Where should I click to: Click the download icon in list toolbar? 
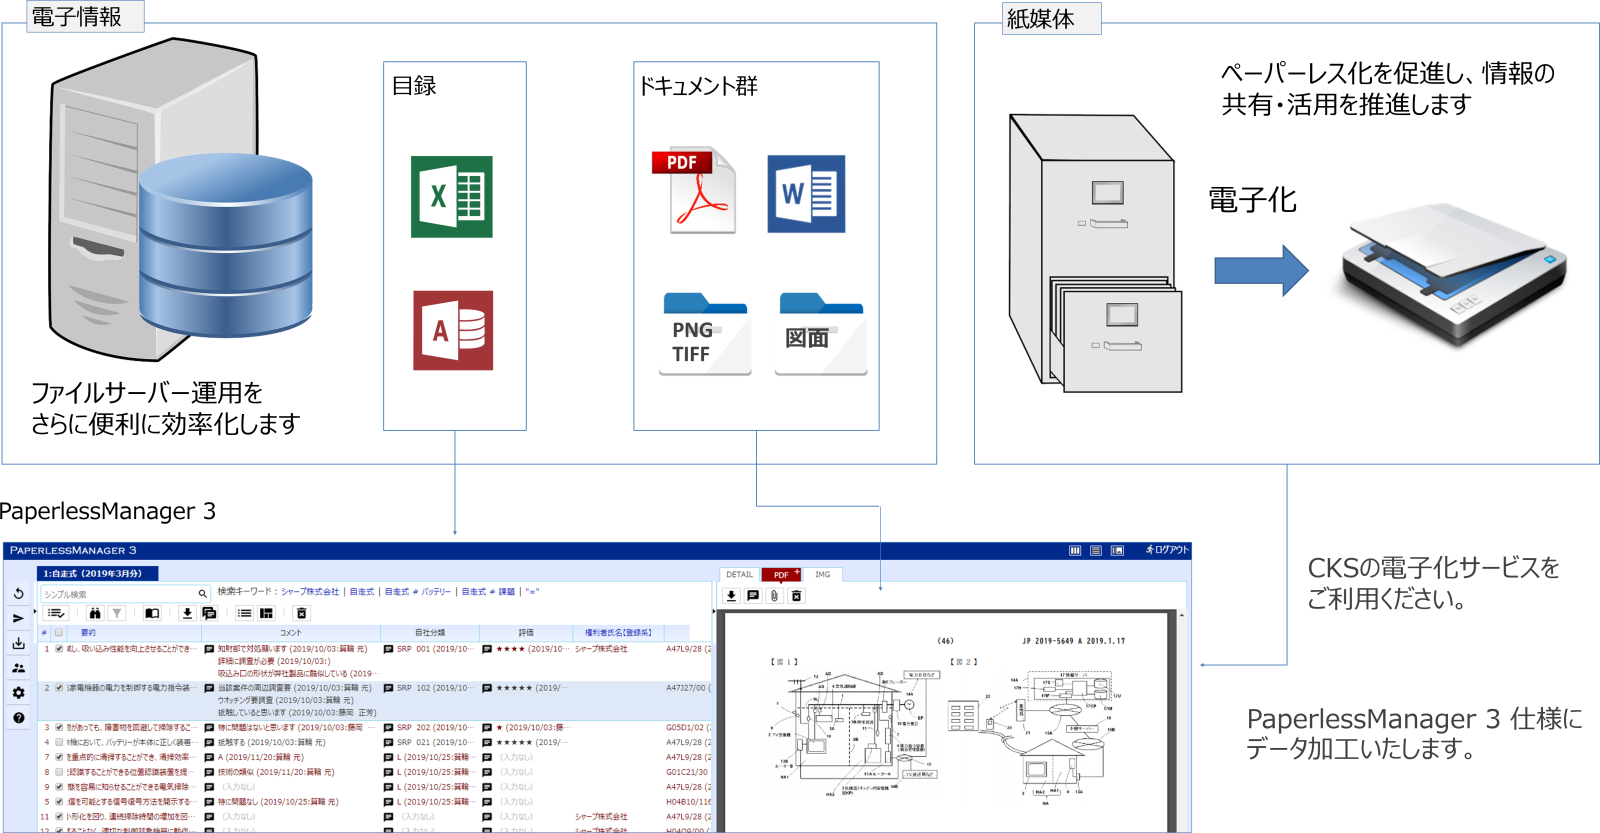pos(186,613)
